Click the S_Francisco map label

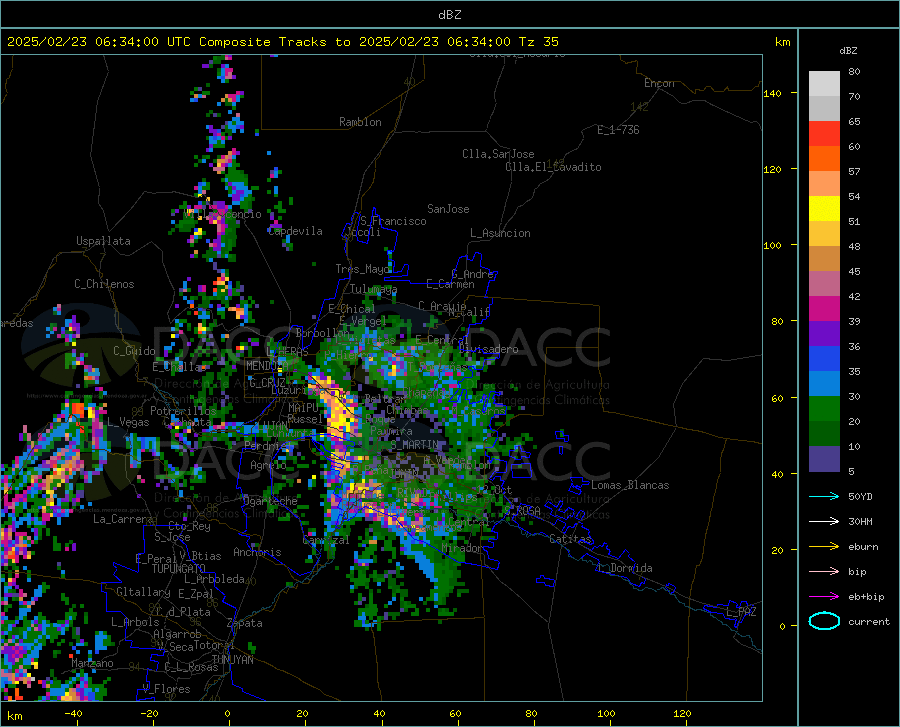(x=393, y=221)
